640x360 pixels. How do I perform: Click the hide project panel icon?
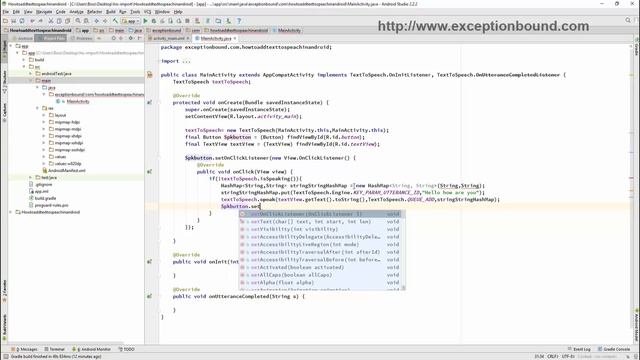click(139, 38)
